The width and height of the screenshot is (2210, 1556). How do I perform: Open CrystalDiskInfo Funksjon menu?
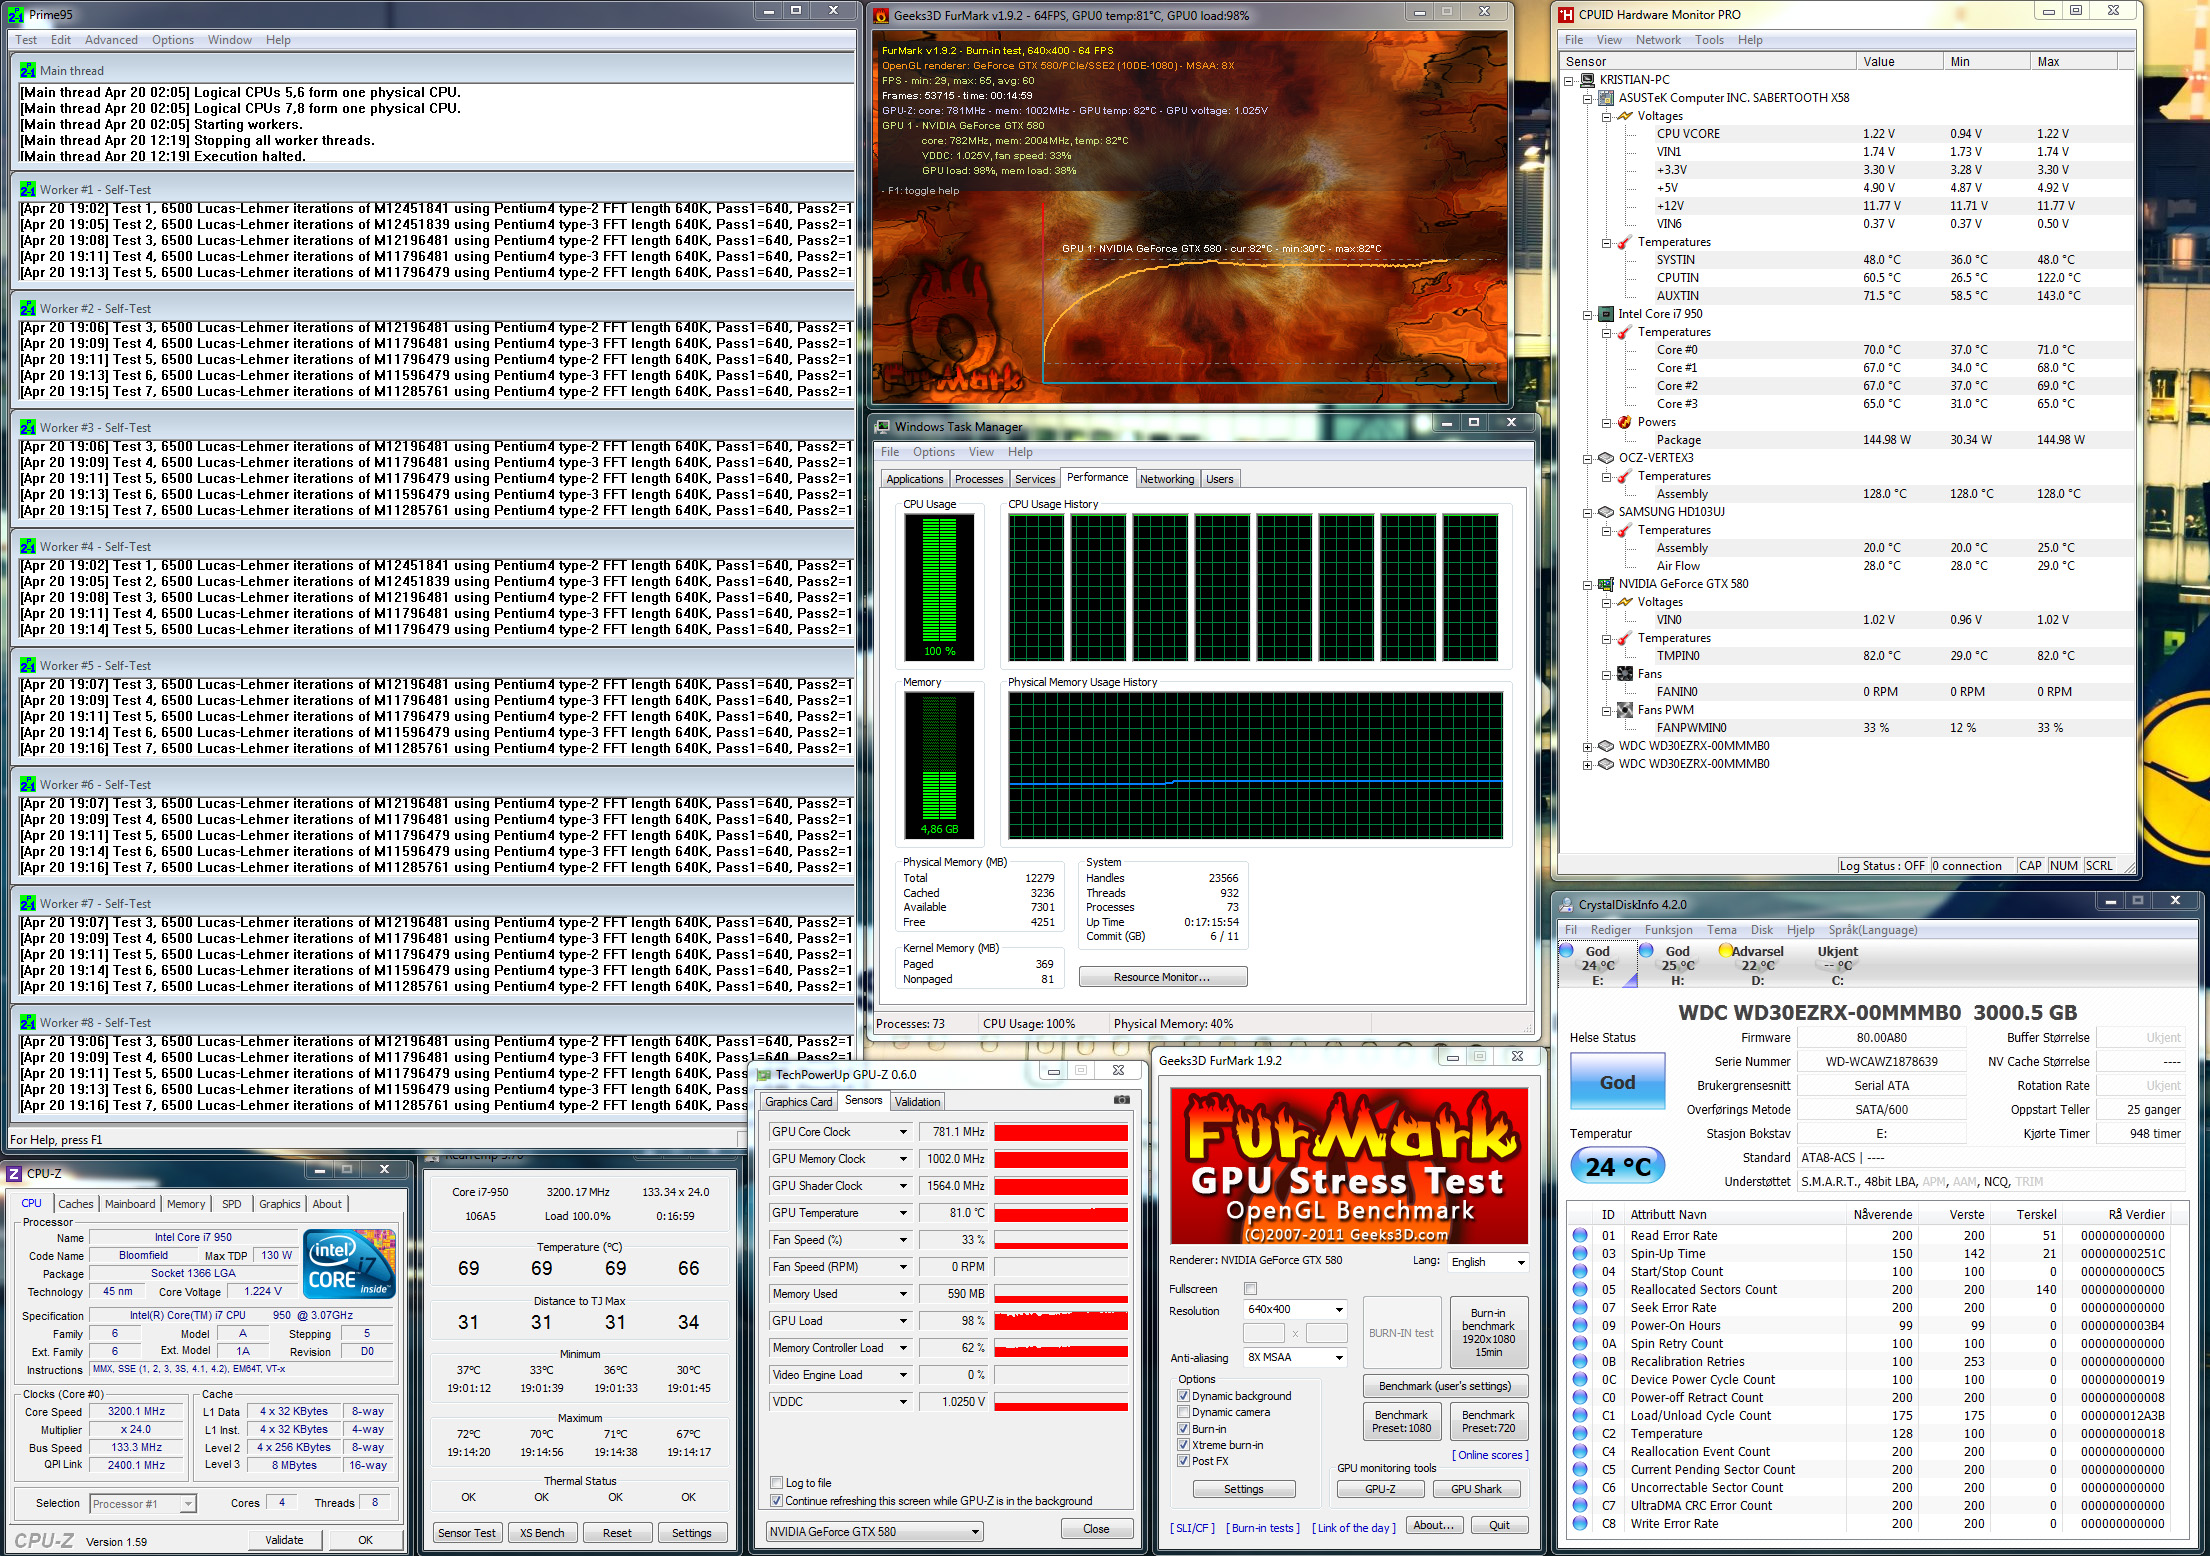pos(1669,930)
